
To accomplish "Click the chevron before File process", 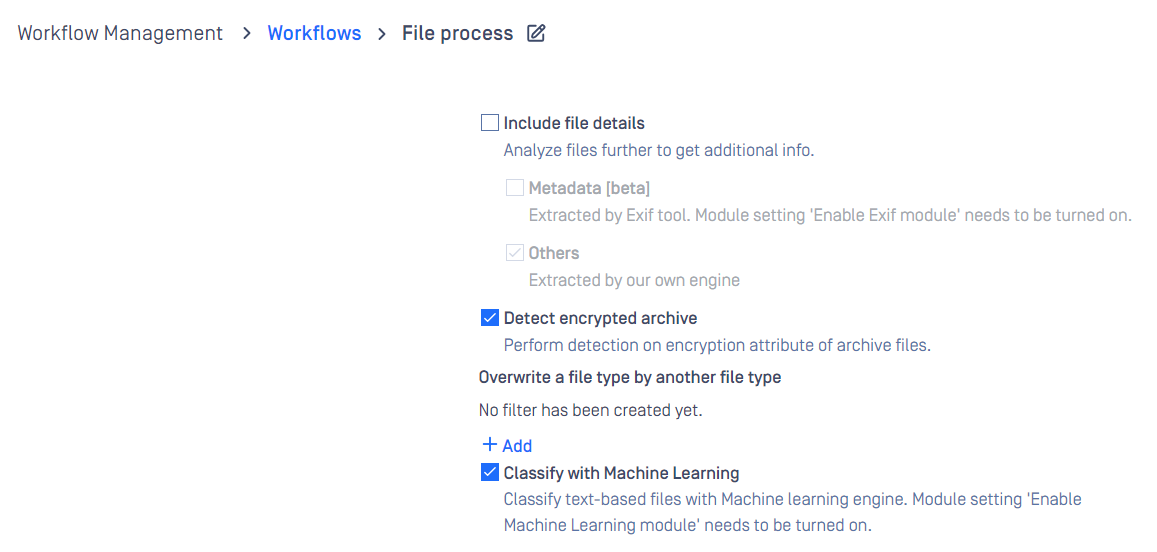I will tap(381, 34).
